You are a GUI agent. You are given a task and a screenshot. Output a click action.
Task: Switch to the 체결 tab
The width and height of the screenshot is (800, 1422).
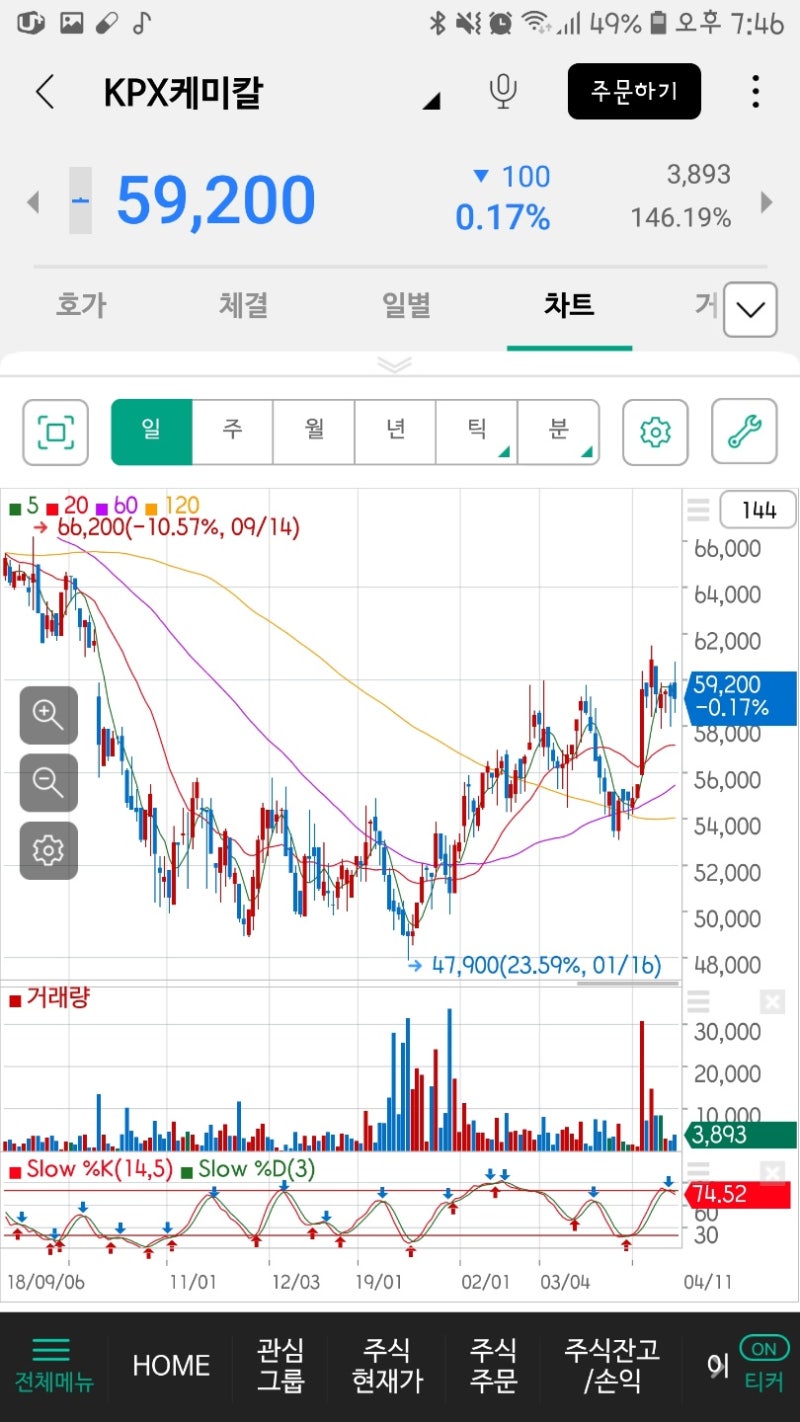(243, 305)
